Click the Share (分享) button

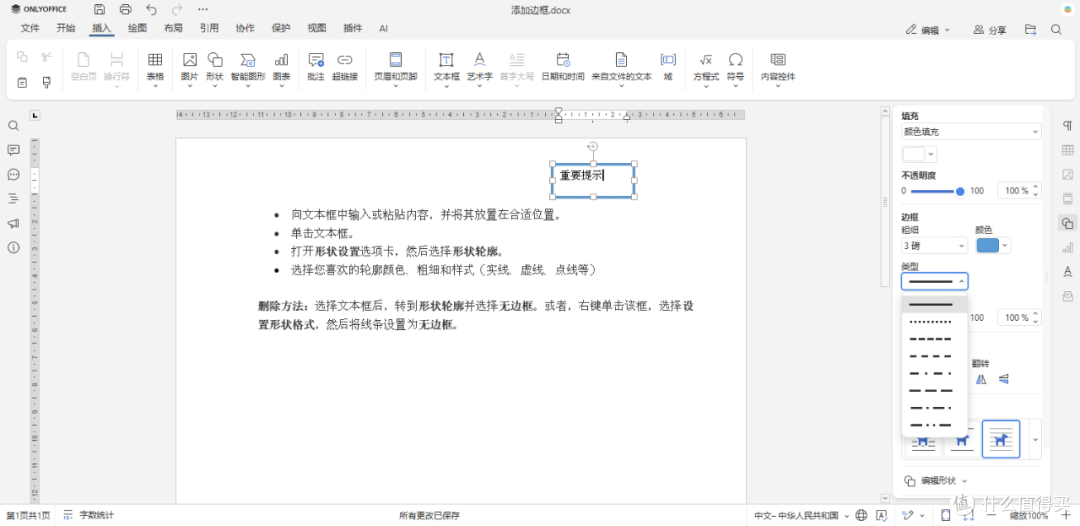click(990, 30)
